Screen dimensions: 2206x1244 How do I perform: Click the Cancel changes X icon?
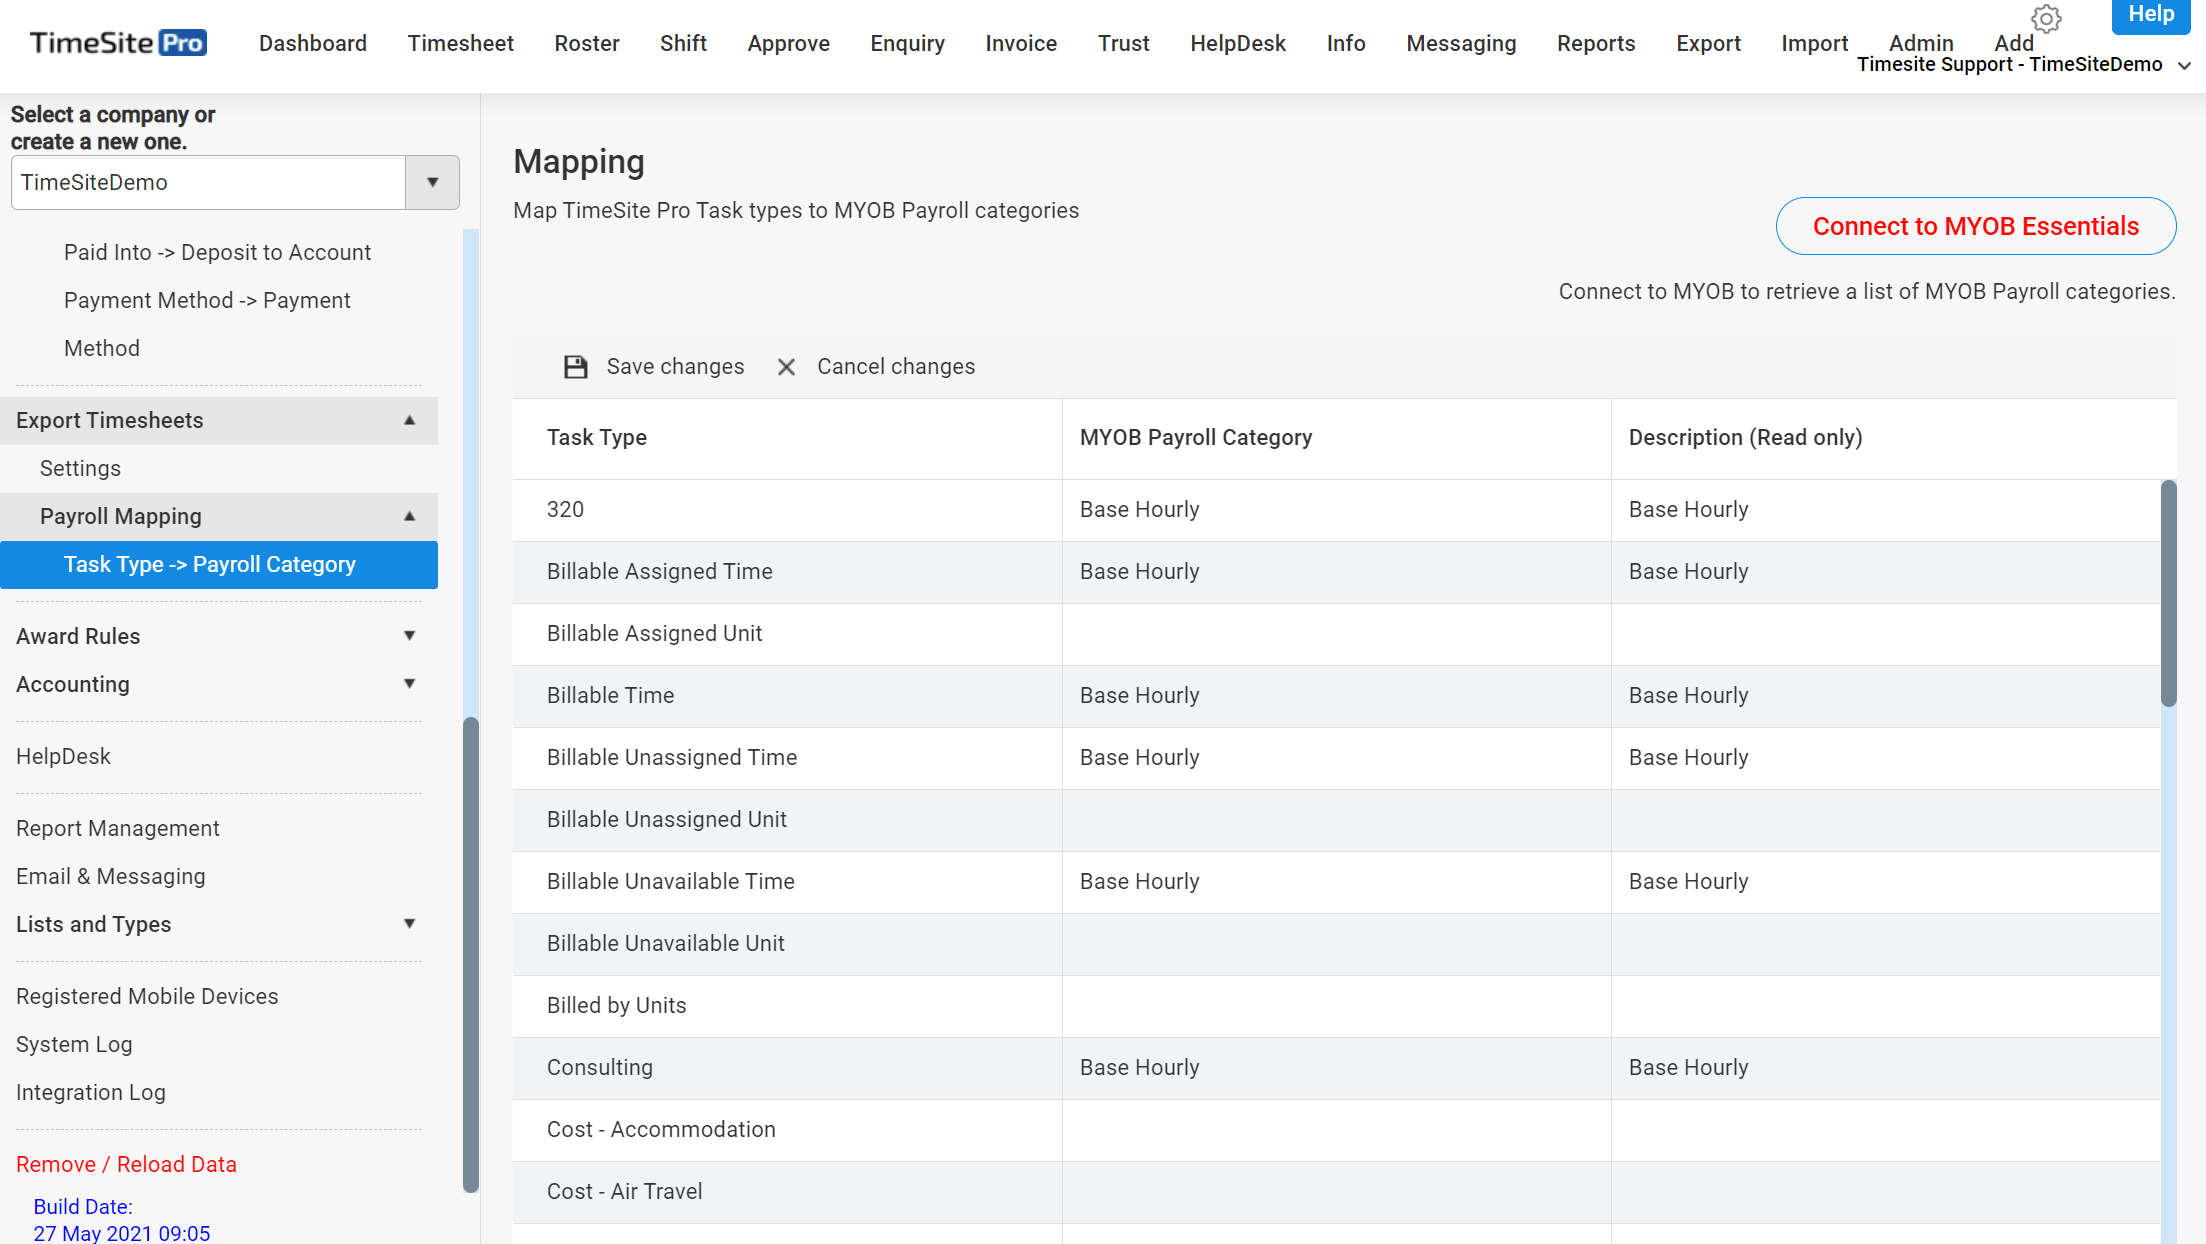click(x=786, y=367)
